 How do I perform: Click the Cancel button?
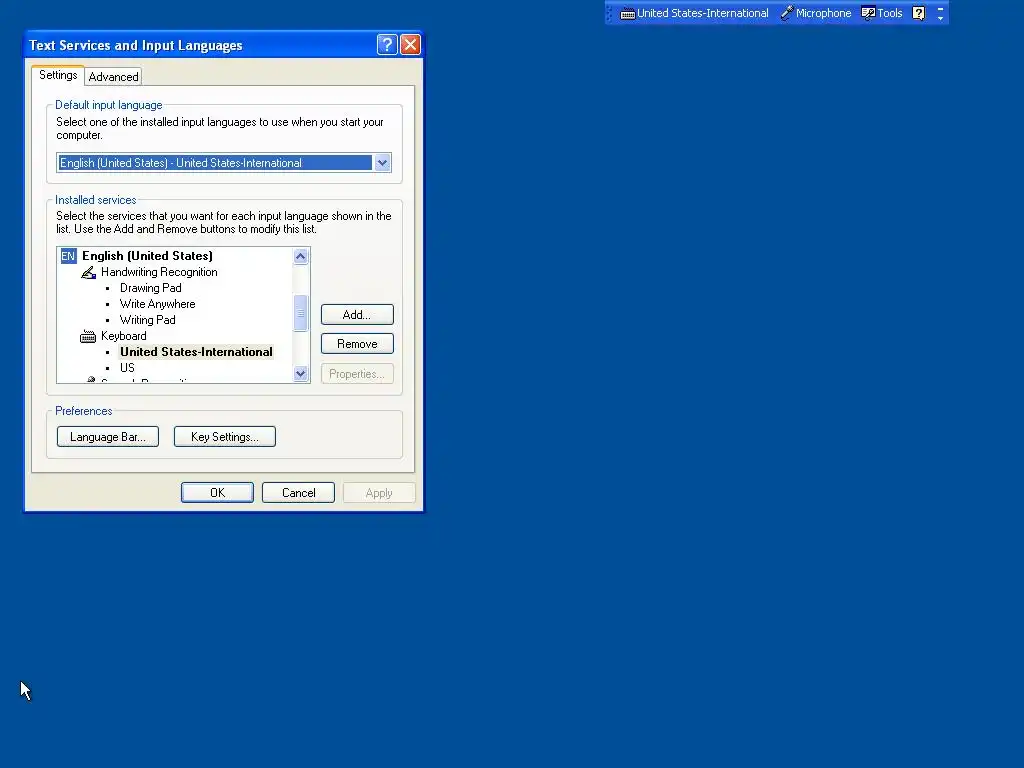(x=298, y=493)
